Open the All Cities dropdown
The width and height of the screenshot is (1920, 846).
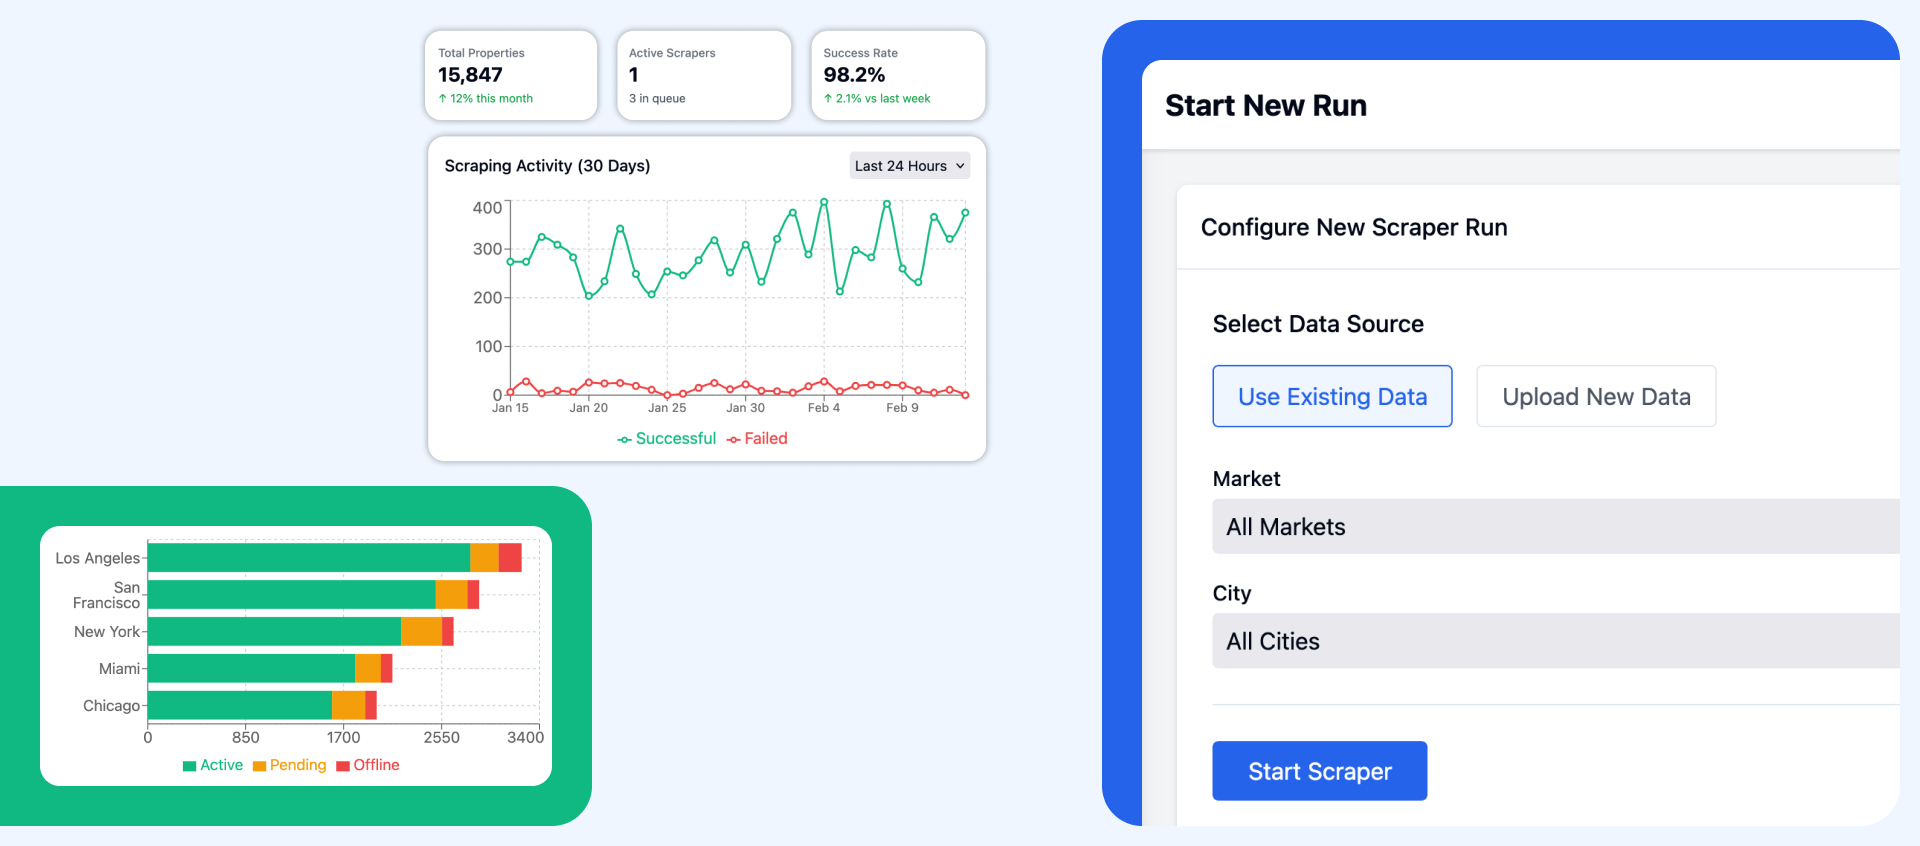(x=1556, y=641)
